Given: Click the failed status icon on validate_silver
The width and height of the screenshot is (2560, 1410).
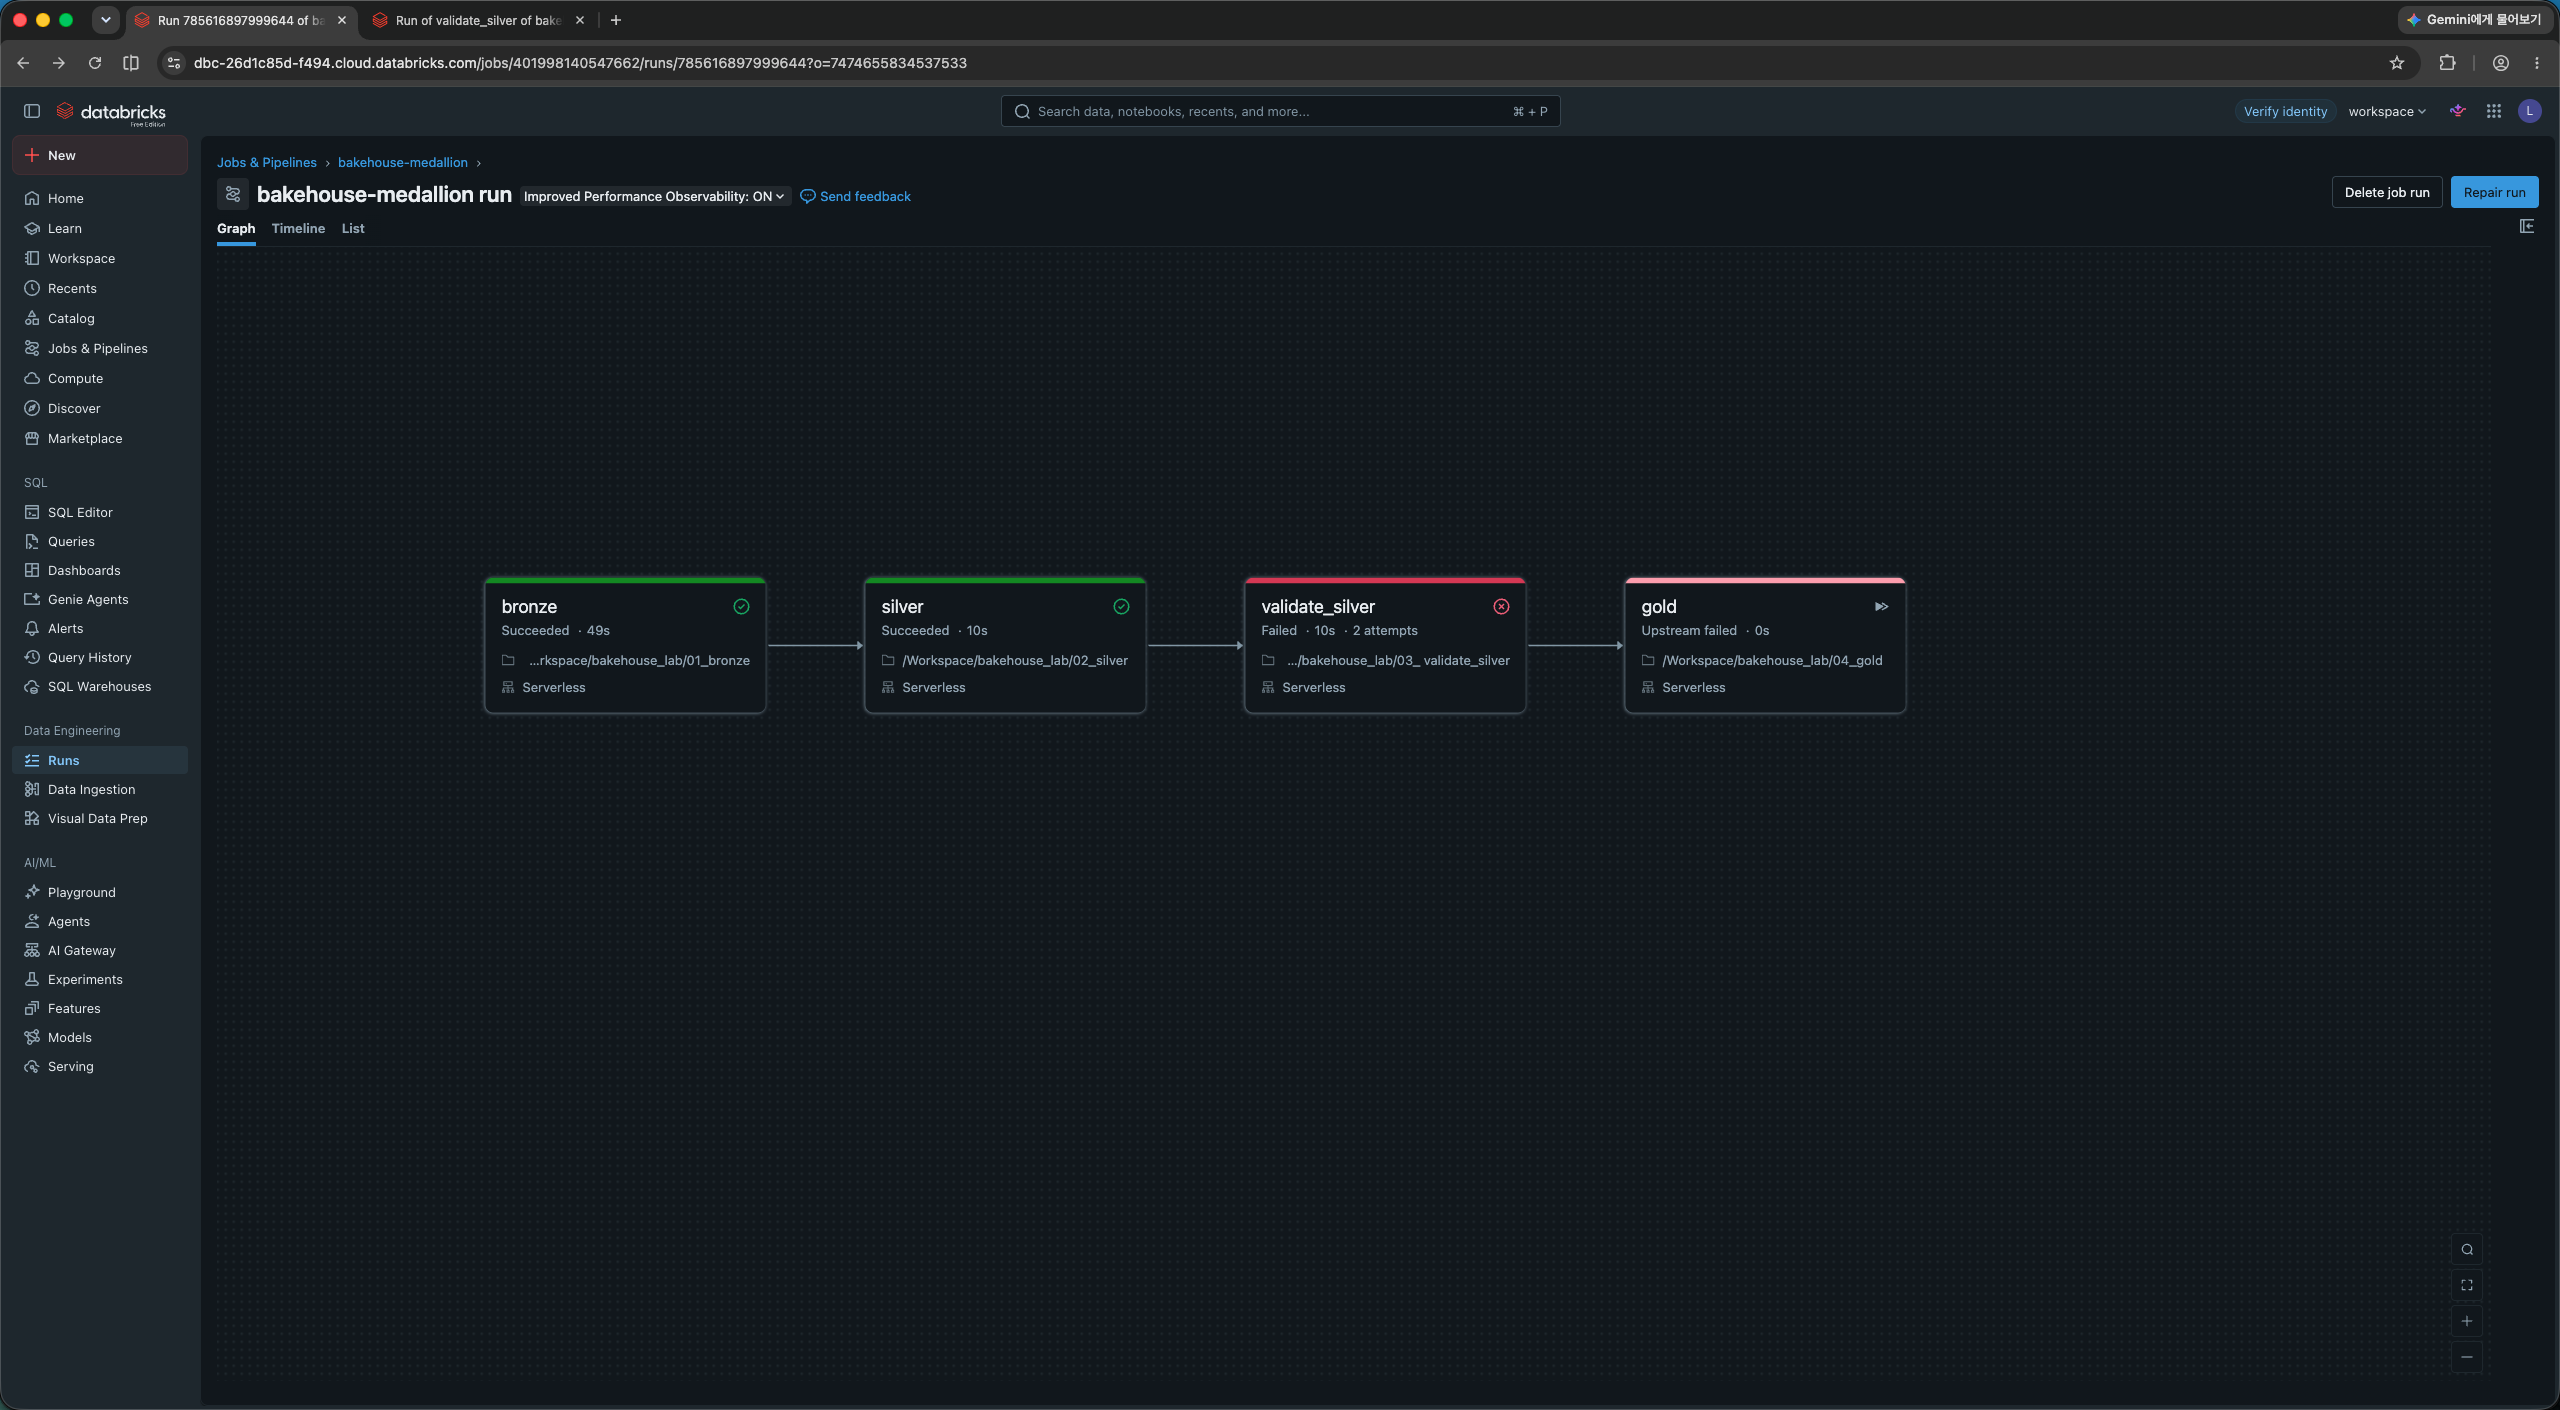Looking at the screenshot, I should click(x=1501, y=606).
